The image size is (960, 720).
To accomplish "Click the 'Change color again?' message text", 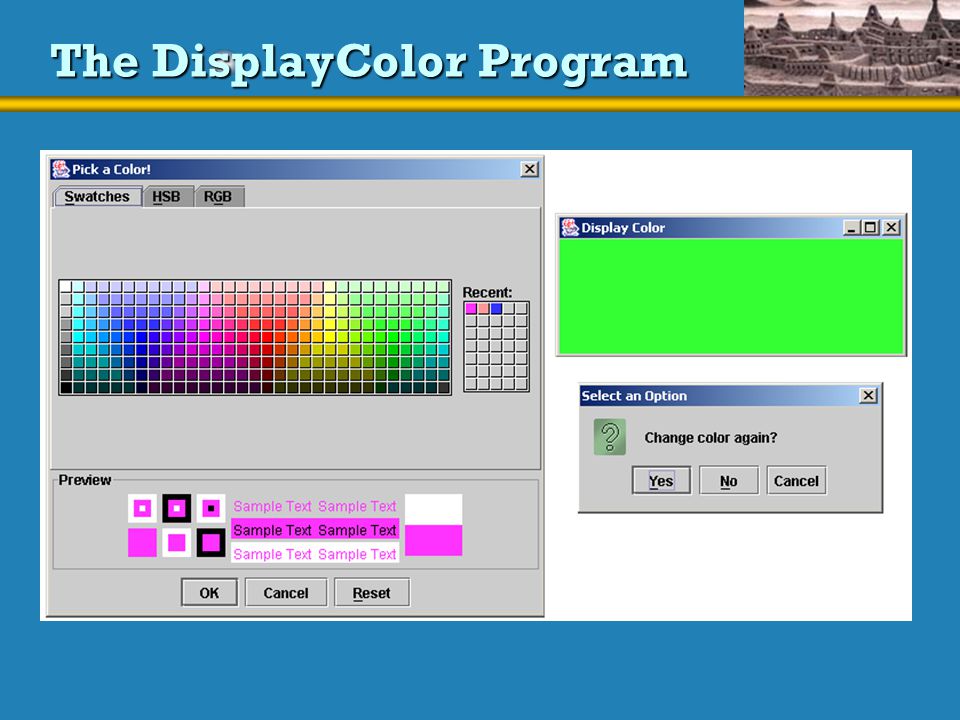I will (711, 438).
